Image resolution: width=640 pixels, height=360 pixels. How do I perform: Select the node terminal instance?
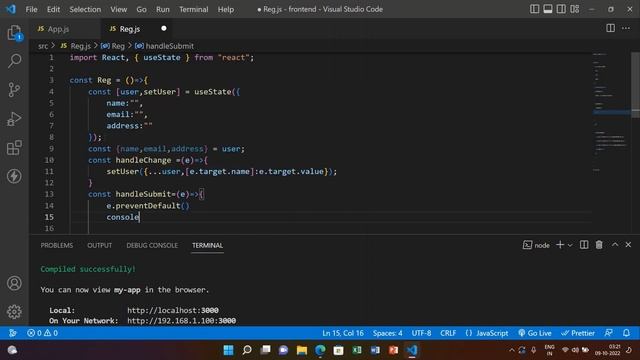click(536, 245)
